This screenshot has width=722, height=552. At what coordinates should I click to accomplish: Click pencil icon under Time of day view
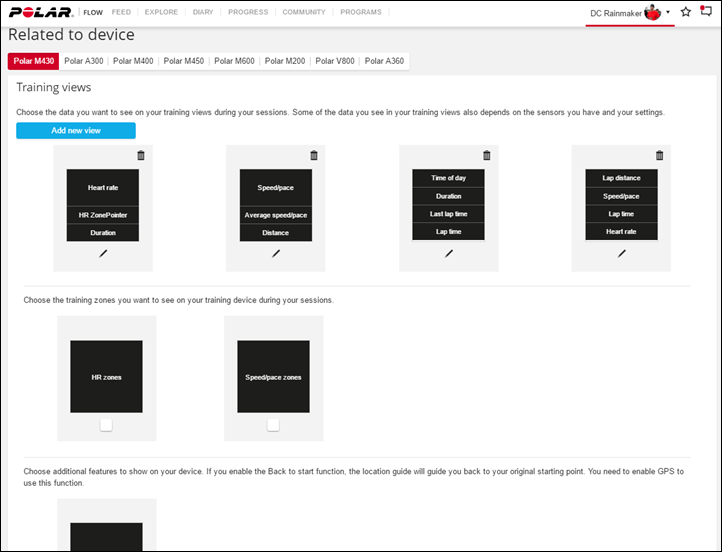(x=449, y=254)
